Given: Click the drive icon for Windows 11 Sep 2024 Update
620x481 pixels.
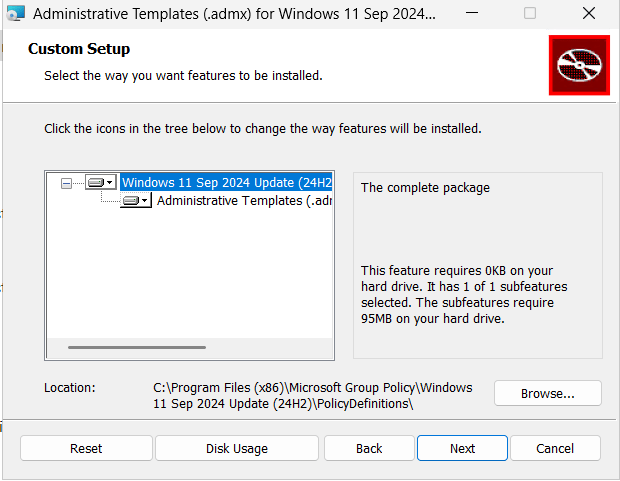Looking at the screenshot, I should pos(95,183).
